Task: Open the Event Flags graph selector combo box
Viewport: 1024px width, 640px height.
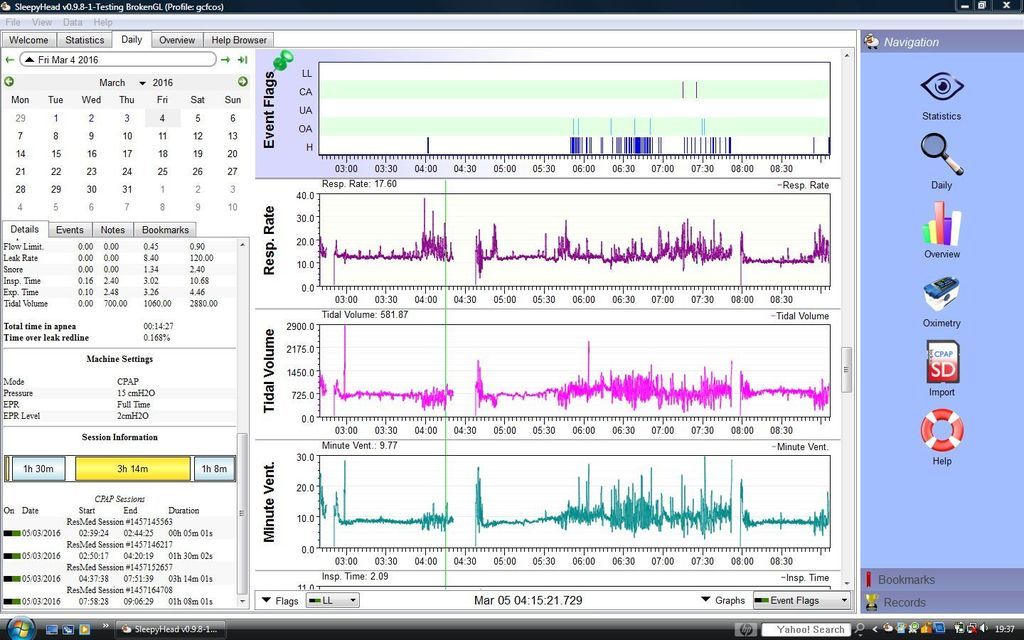Action: tap(801, 600)
